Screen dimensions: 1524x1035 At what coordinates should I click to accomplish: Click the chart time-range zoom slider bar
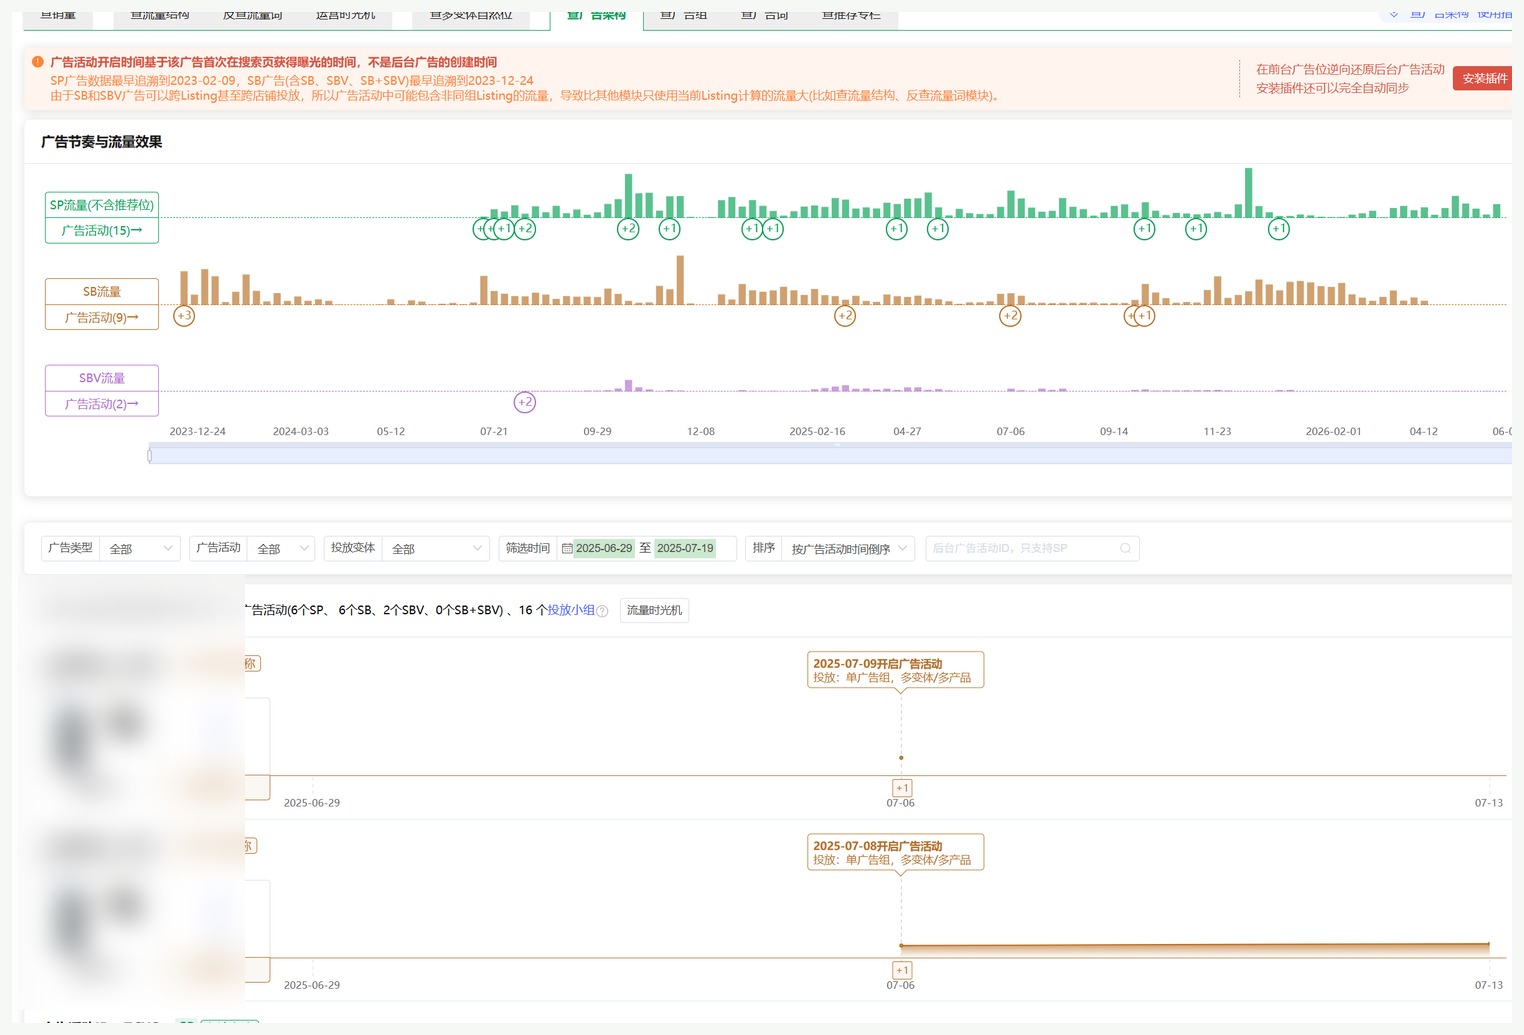point(830,455)
